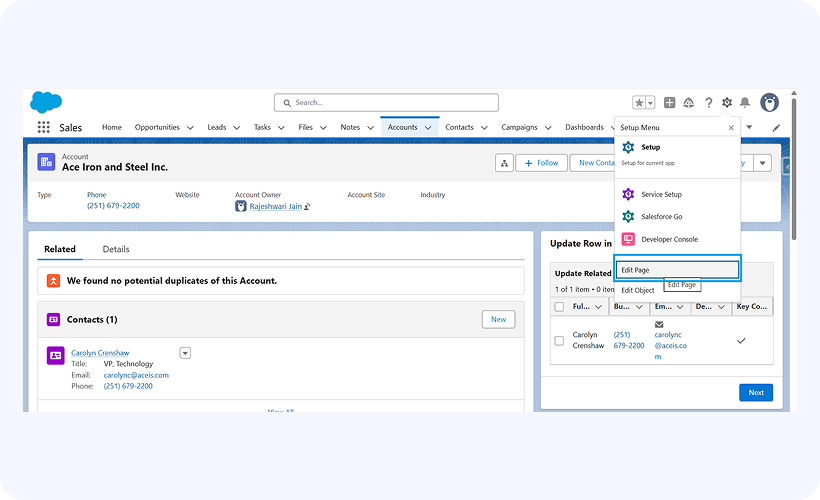Select all rows with header checkbox

[x=559, y=307]
